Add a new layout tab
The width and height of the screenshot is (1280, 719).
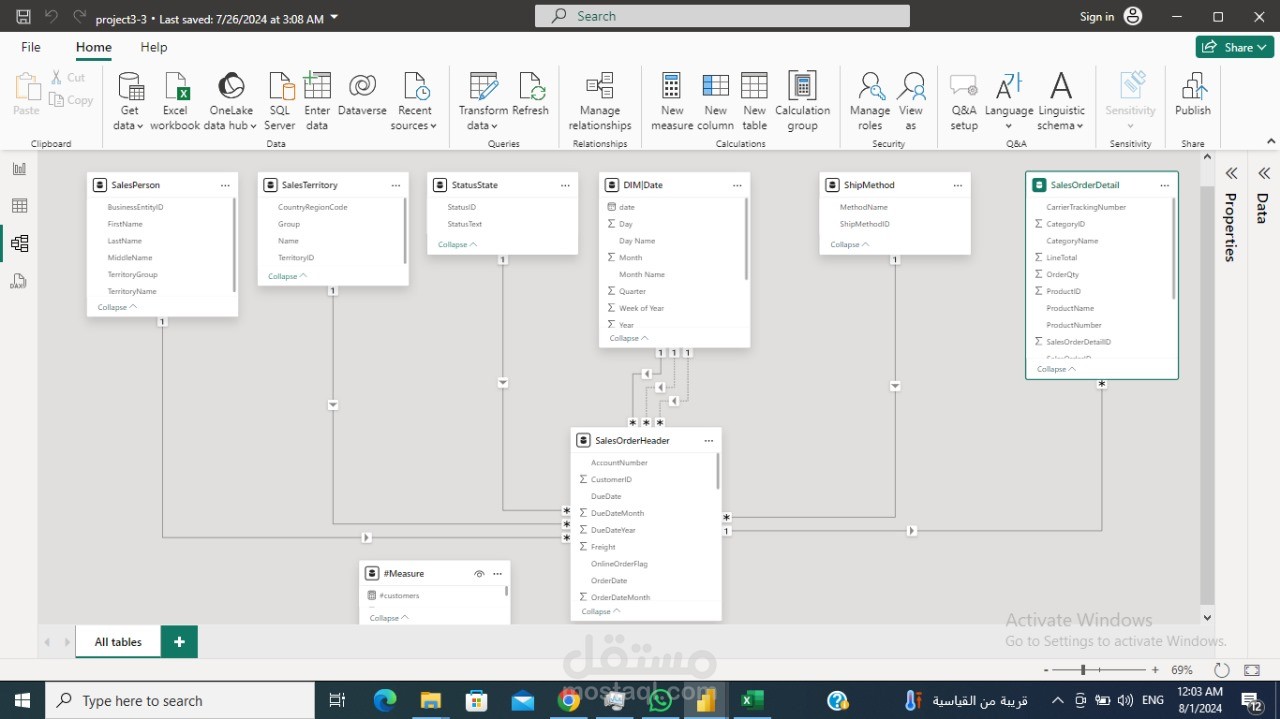[x=179, y=642]
